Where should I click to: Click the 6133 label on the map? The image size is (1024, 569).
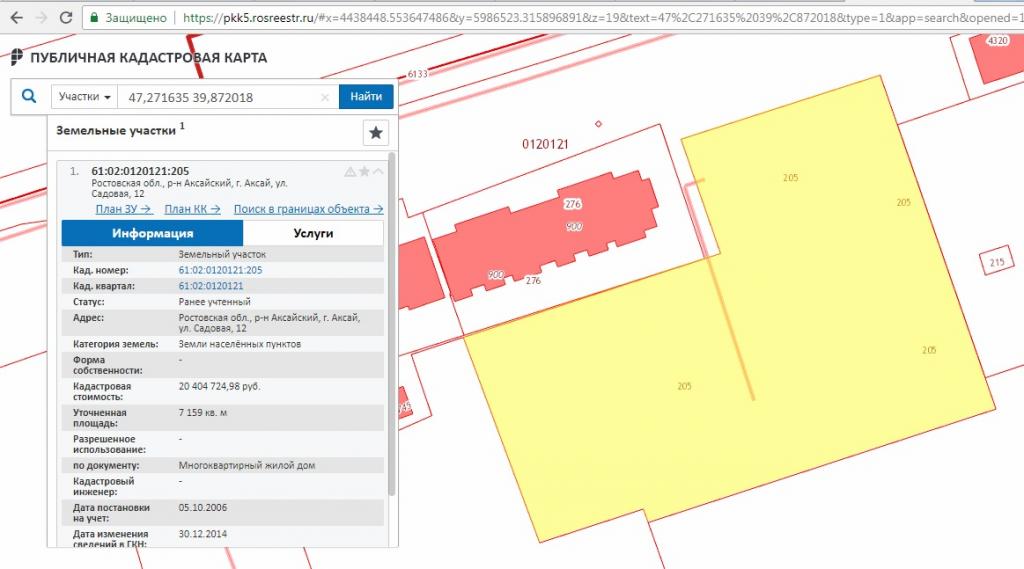coord(417,74)
